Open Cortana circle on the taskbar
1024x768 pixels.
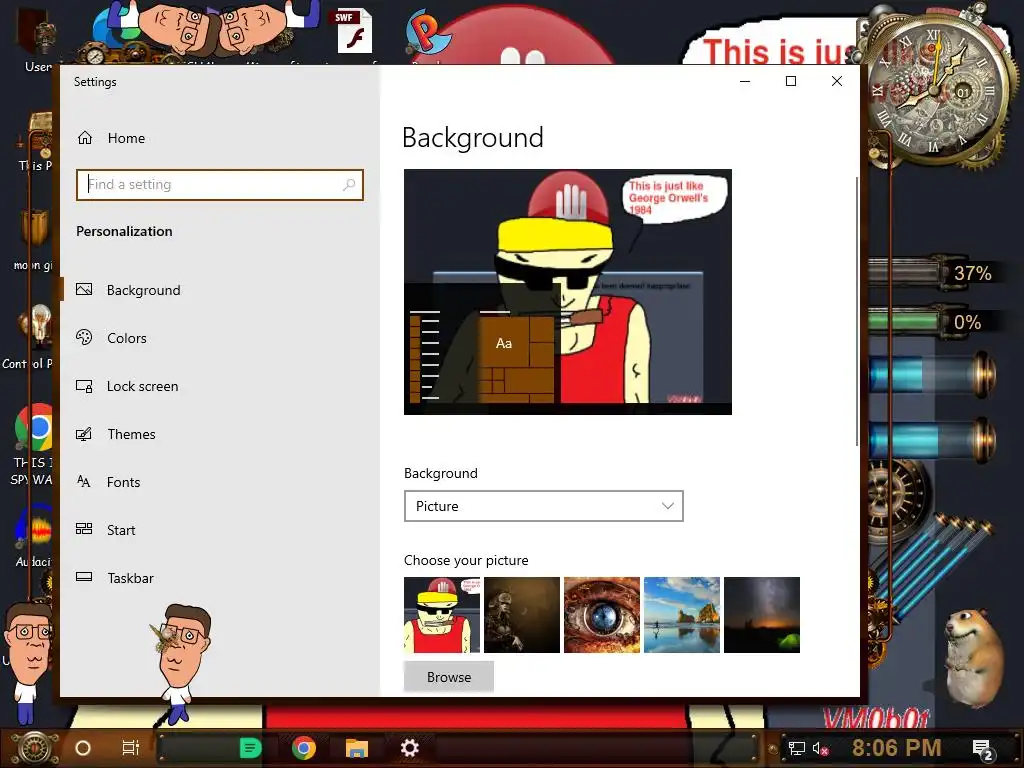[x=83, y=748]
